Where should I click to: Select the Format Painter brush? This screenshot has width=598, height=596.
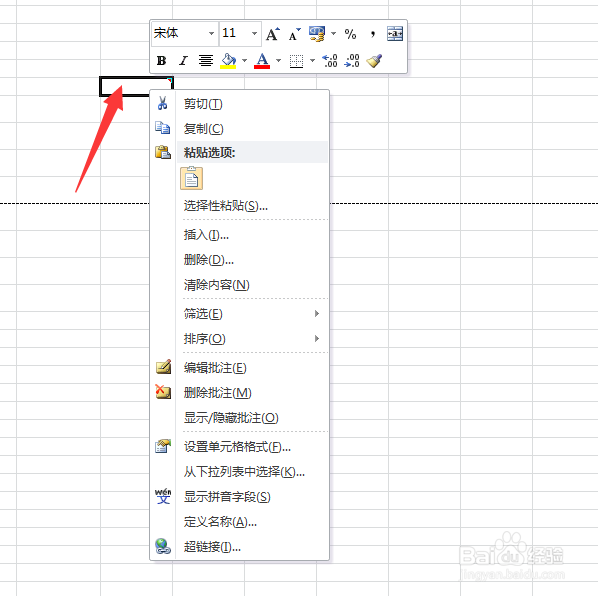click(x=374, y=61)
